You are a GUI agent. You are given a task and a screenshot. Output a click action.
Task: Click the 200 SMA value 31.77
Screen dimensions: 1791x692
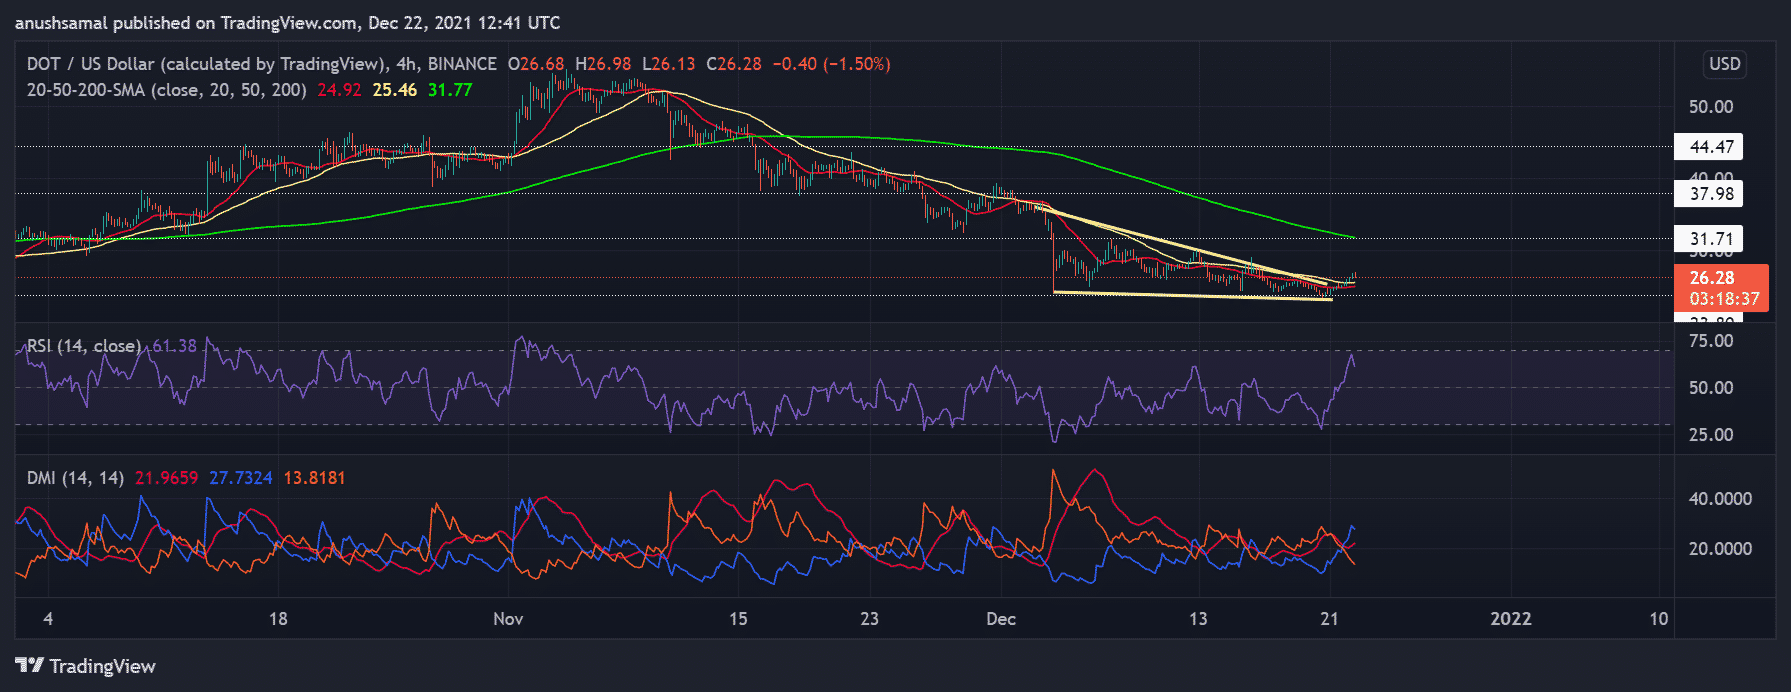click(450, 90)
